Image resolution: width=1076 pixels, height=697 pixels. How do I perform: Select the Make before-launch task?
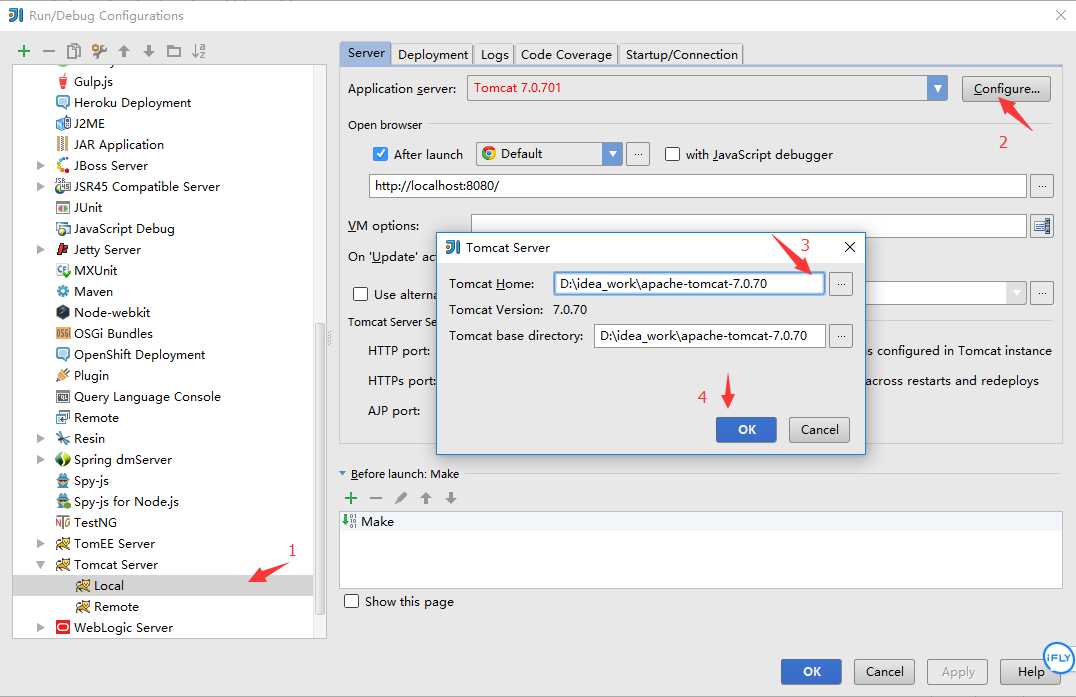pyautogui.click(x=701, y=521)
